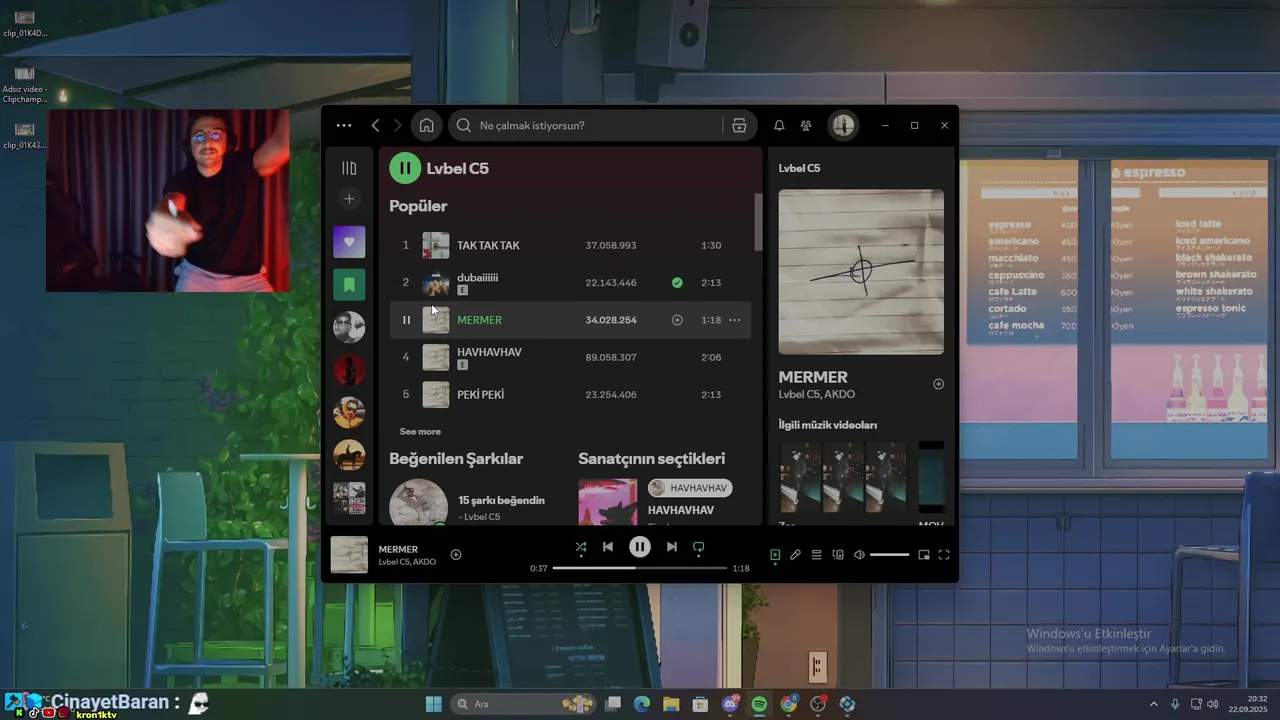Skip to next track
Viewport: 1280px width, 720px height.
[x=672, y=547]
